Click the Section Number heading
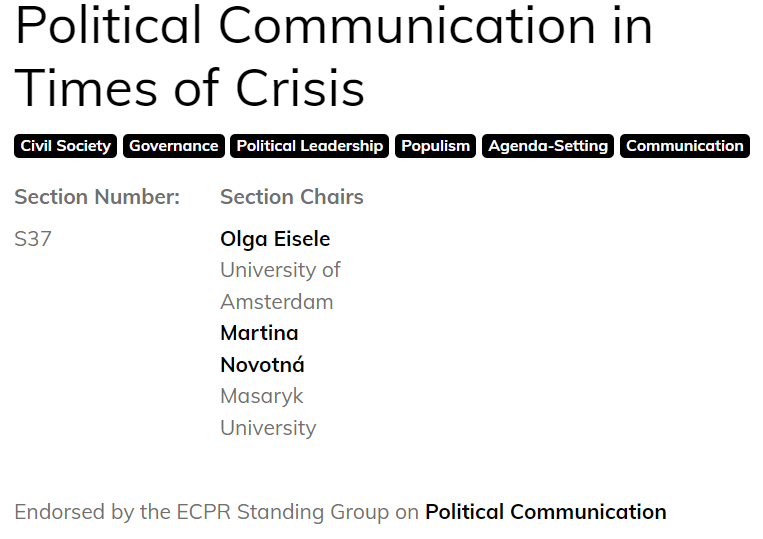The image size is (763, 539). click(97, 197)
